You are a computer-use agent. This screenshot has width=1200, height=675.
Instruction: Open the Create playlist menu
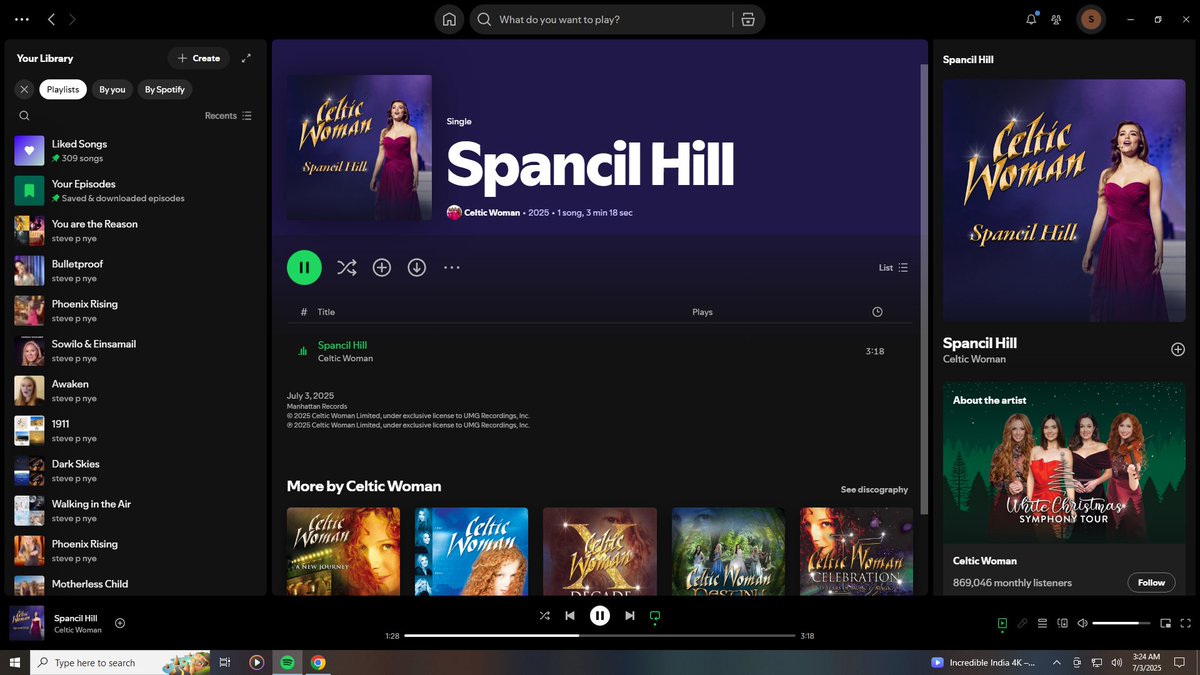click(x=198, y=58)
